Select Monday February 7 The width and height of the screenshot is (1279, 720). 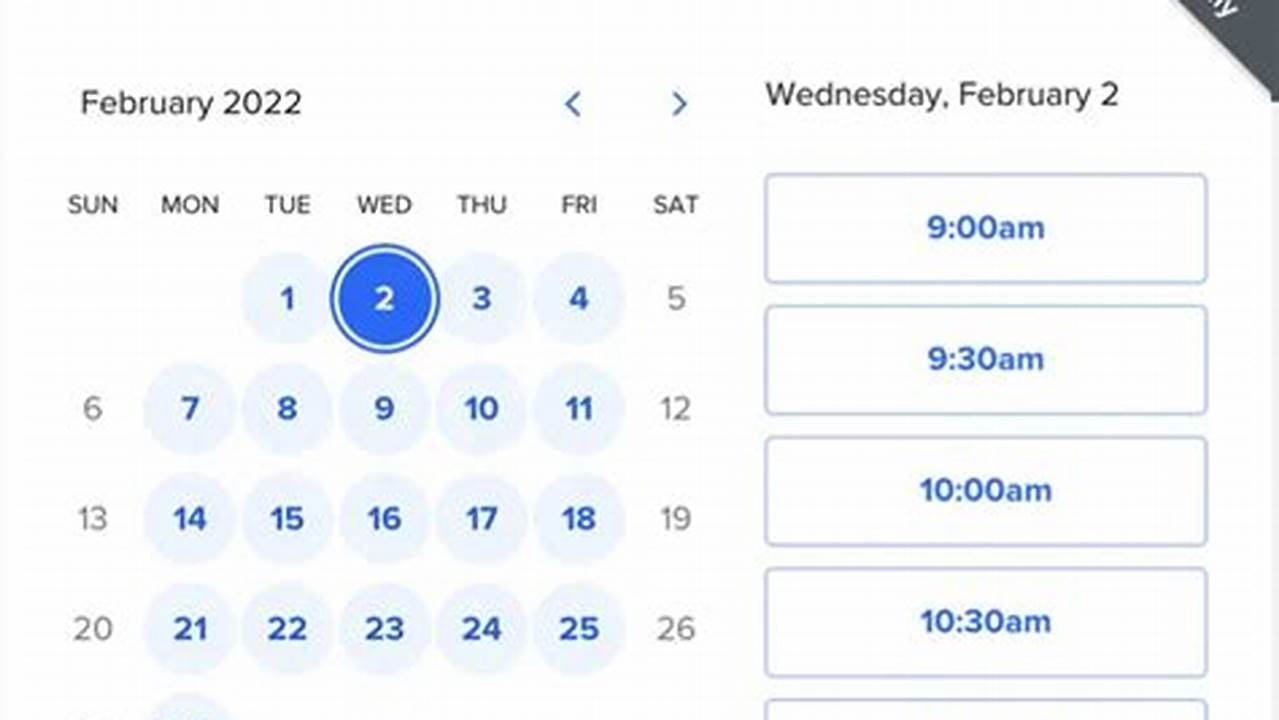point(190,408)
